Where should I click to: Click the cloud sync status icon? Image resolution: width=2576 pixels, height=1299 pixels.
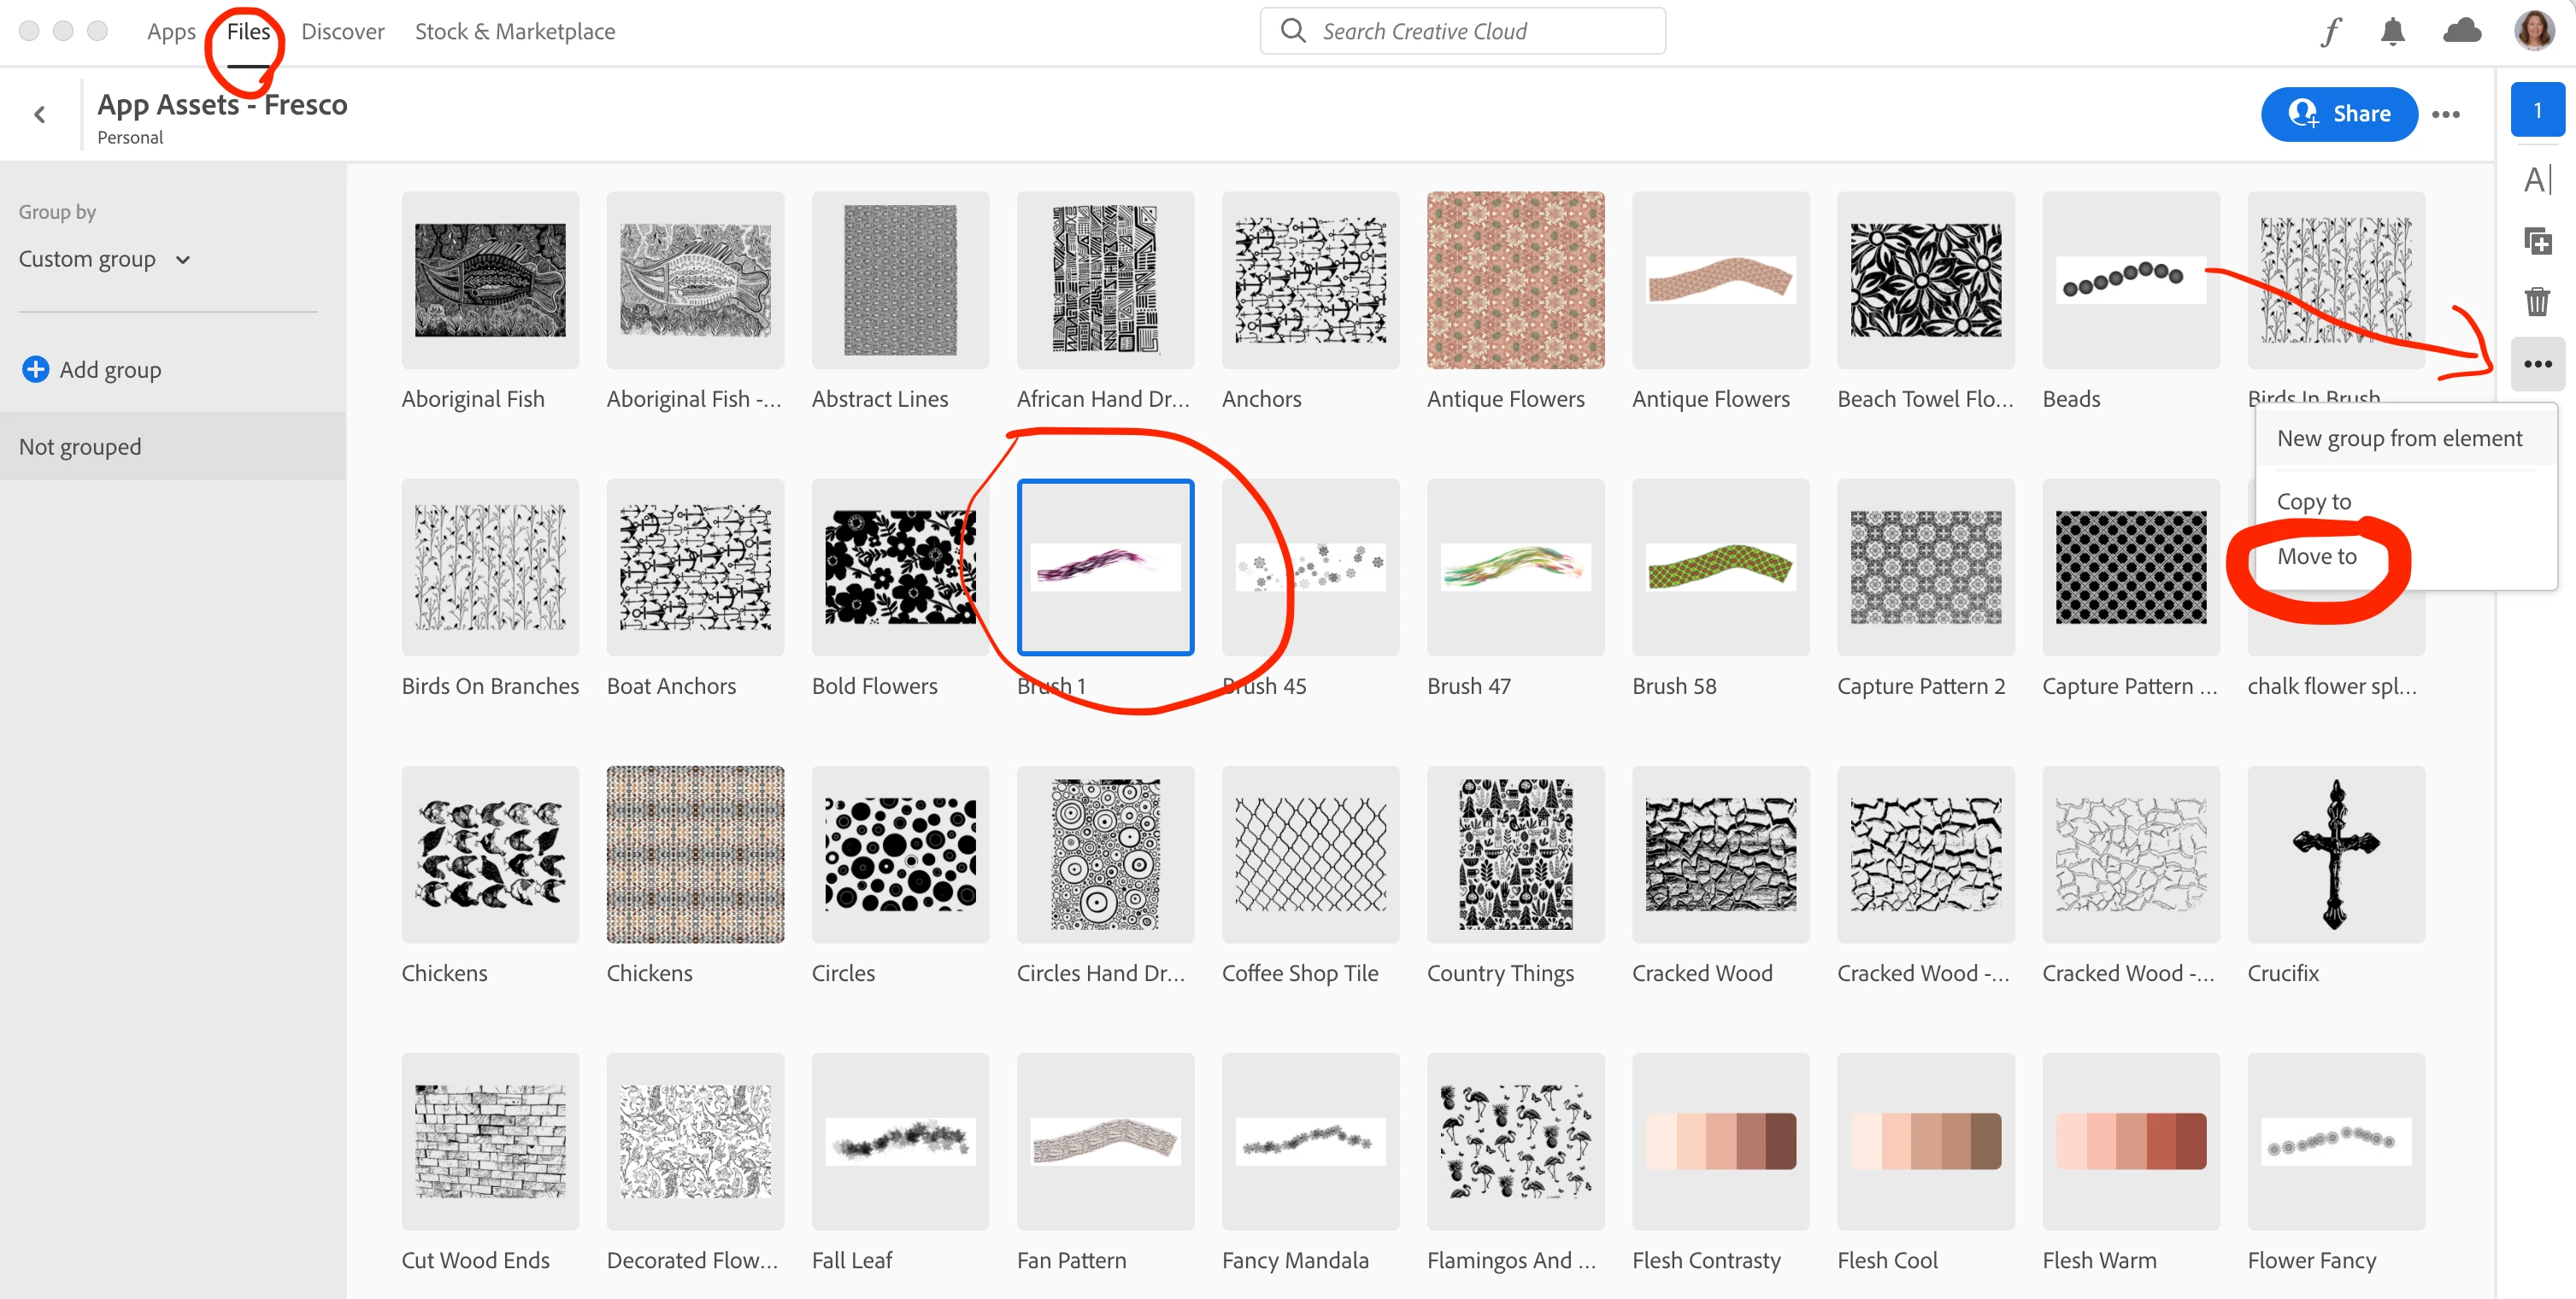2461,32
